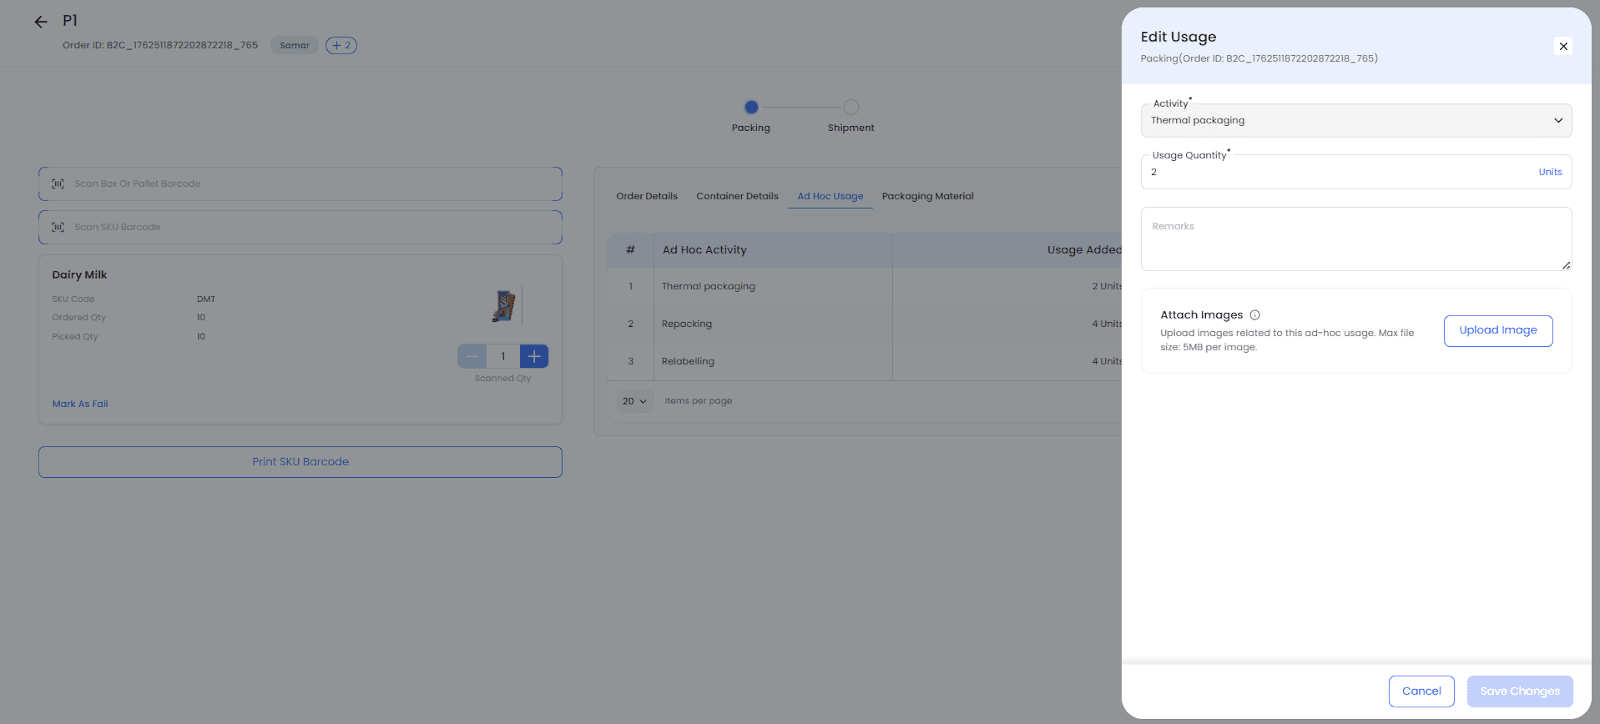Click the Cancel button
Screen dimensions: 1600x724
point(1421,691)
